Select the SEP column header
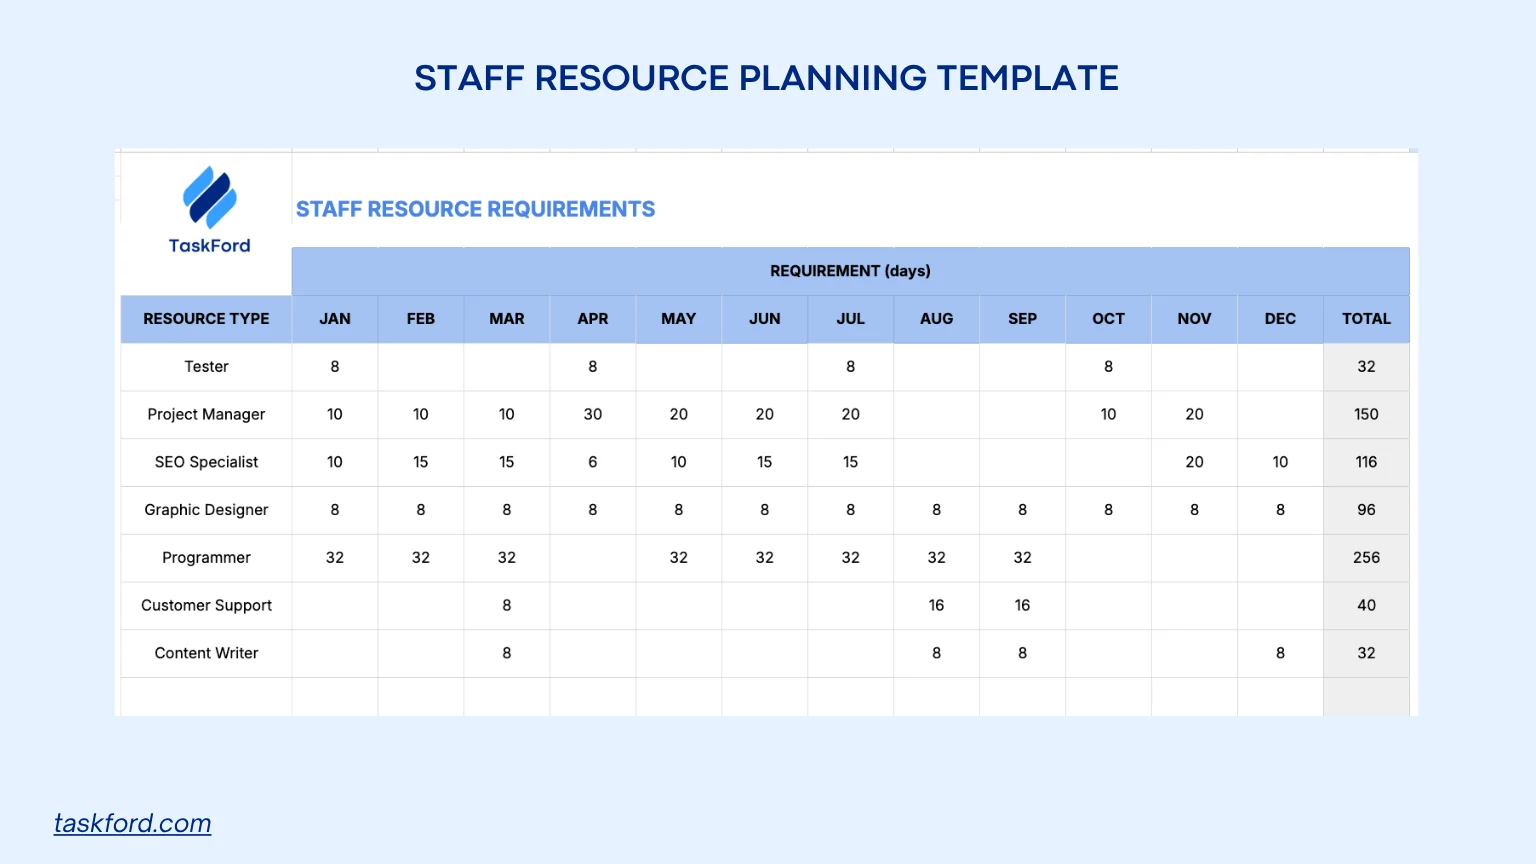 [x=1023, y=319]
